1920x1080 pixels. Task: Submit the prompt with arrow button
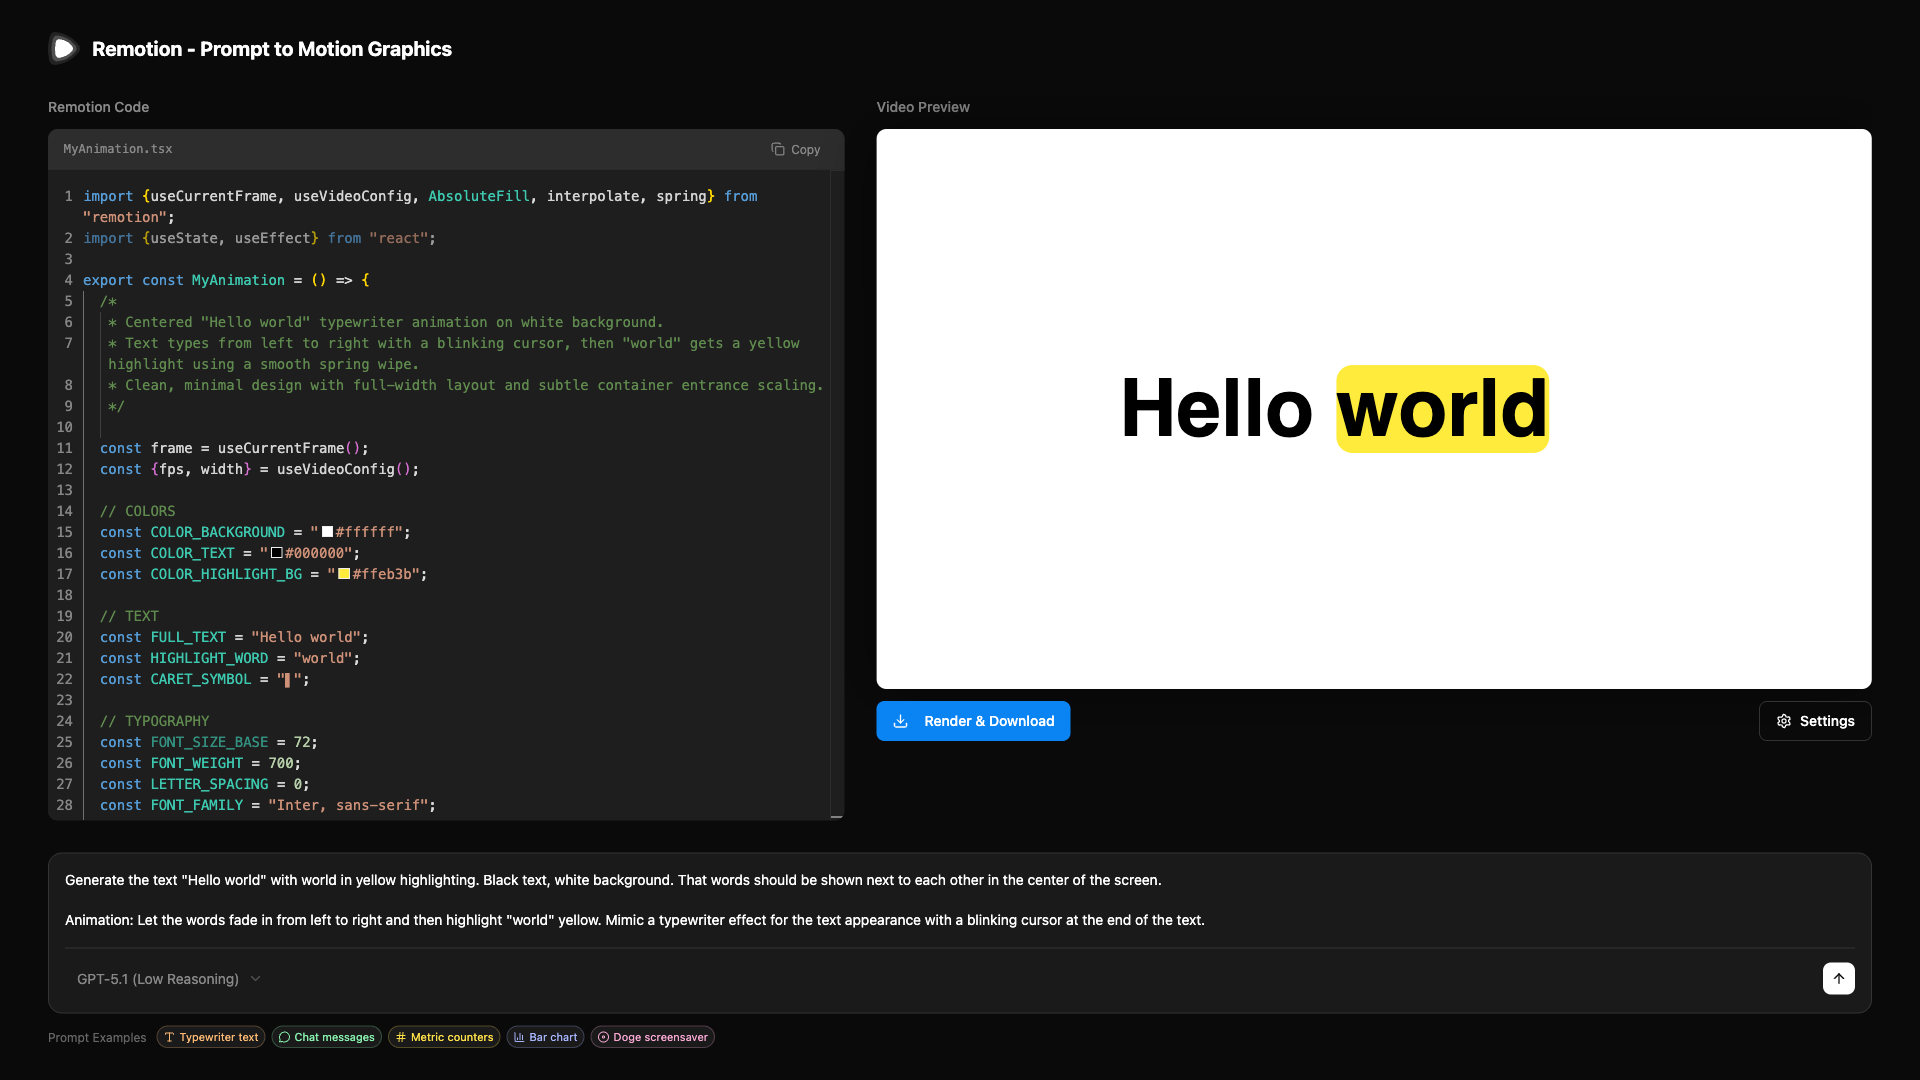pyautogui.click(x=1838, y=978)
